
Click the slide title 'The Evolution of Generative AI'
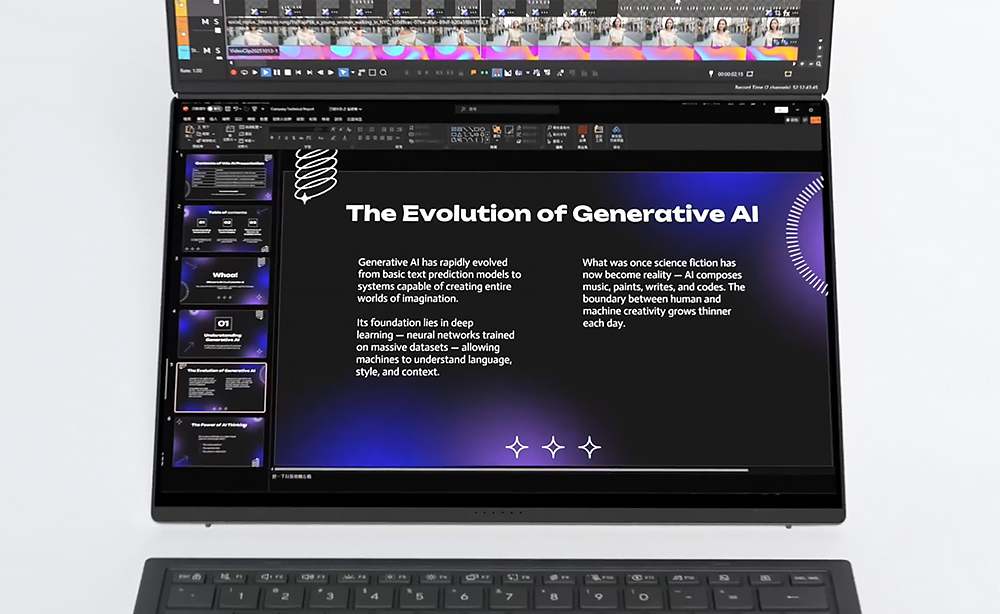pos(552,214)
